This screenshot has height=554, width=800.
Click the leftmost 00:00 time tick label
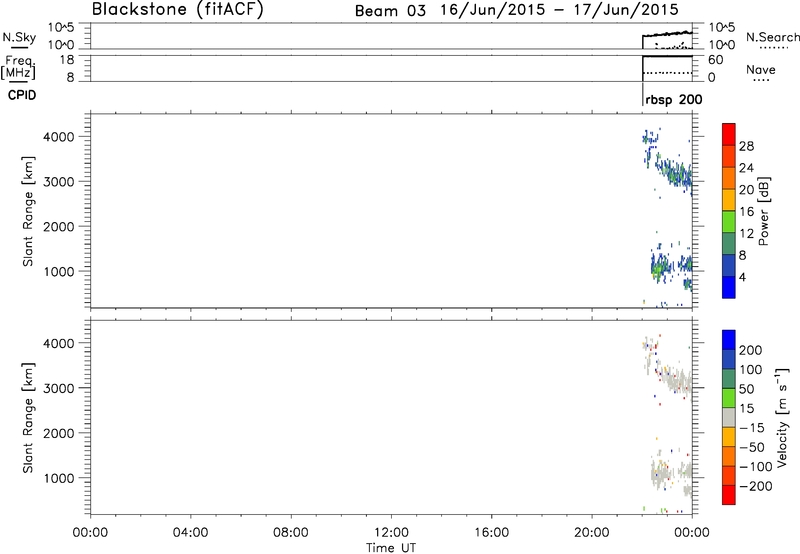click(x=90, y=533)
